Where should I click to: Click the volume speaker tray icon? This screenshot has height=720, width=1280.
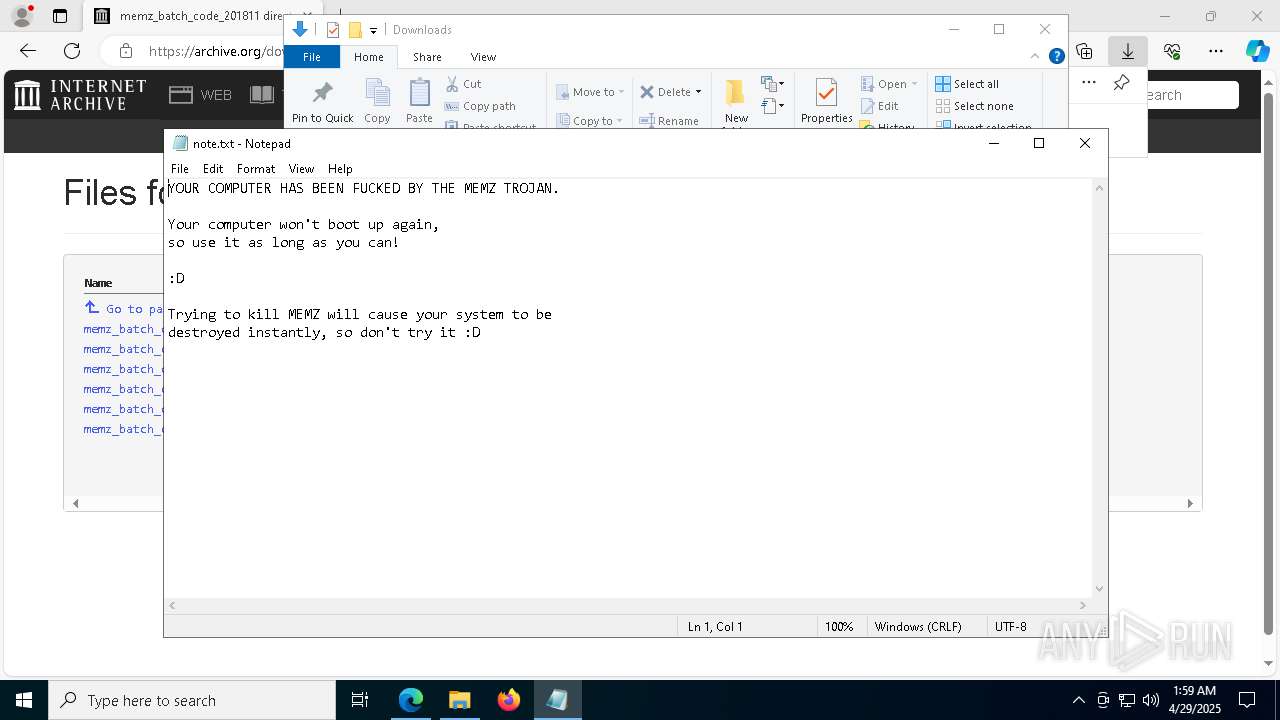point(1150,700)
